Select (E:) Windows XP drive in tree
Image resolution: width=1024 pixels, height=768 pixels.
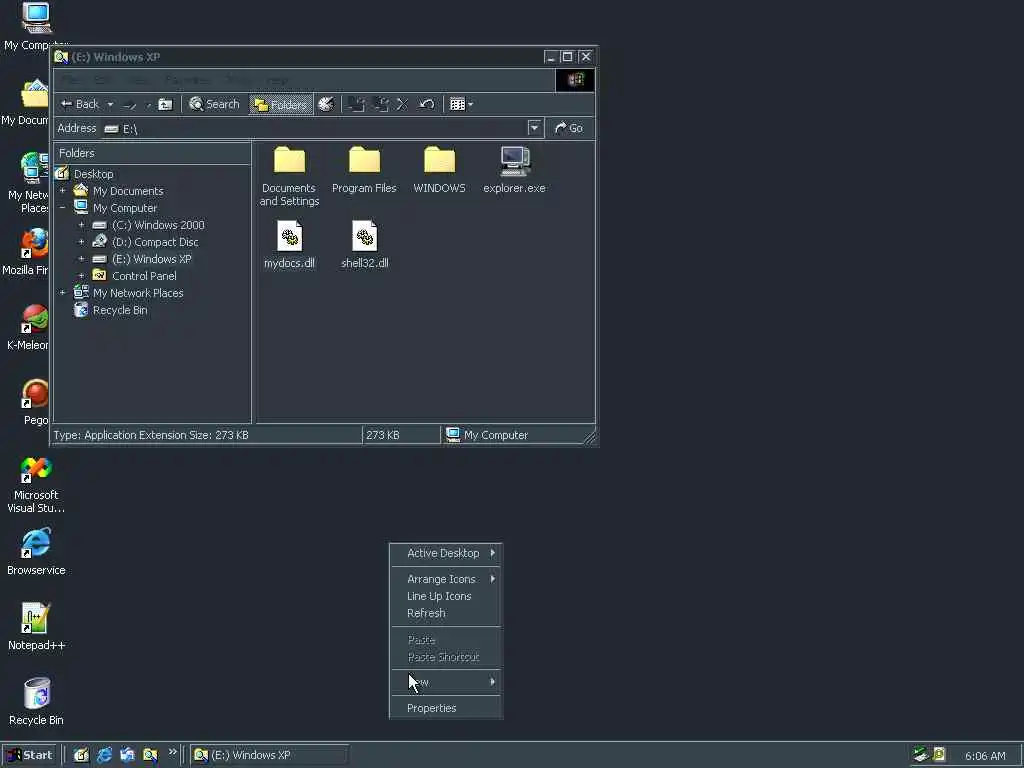[x=152, y=259]
